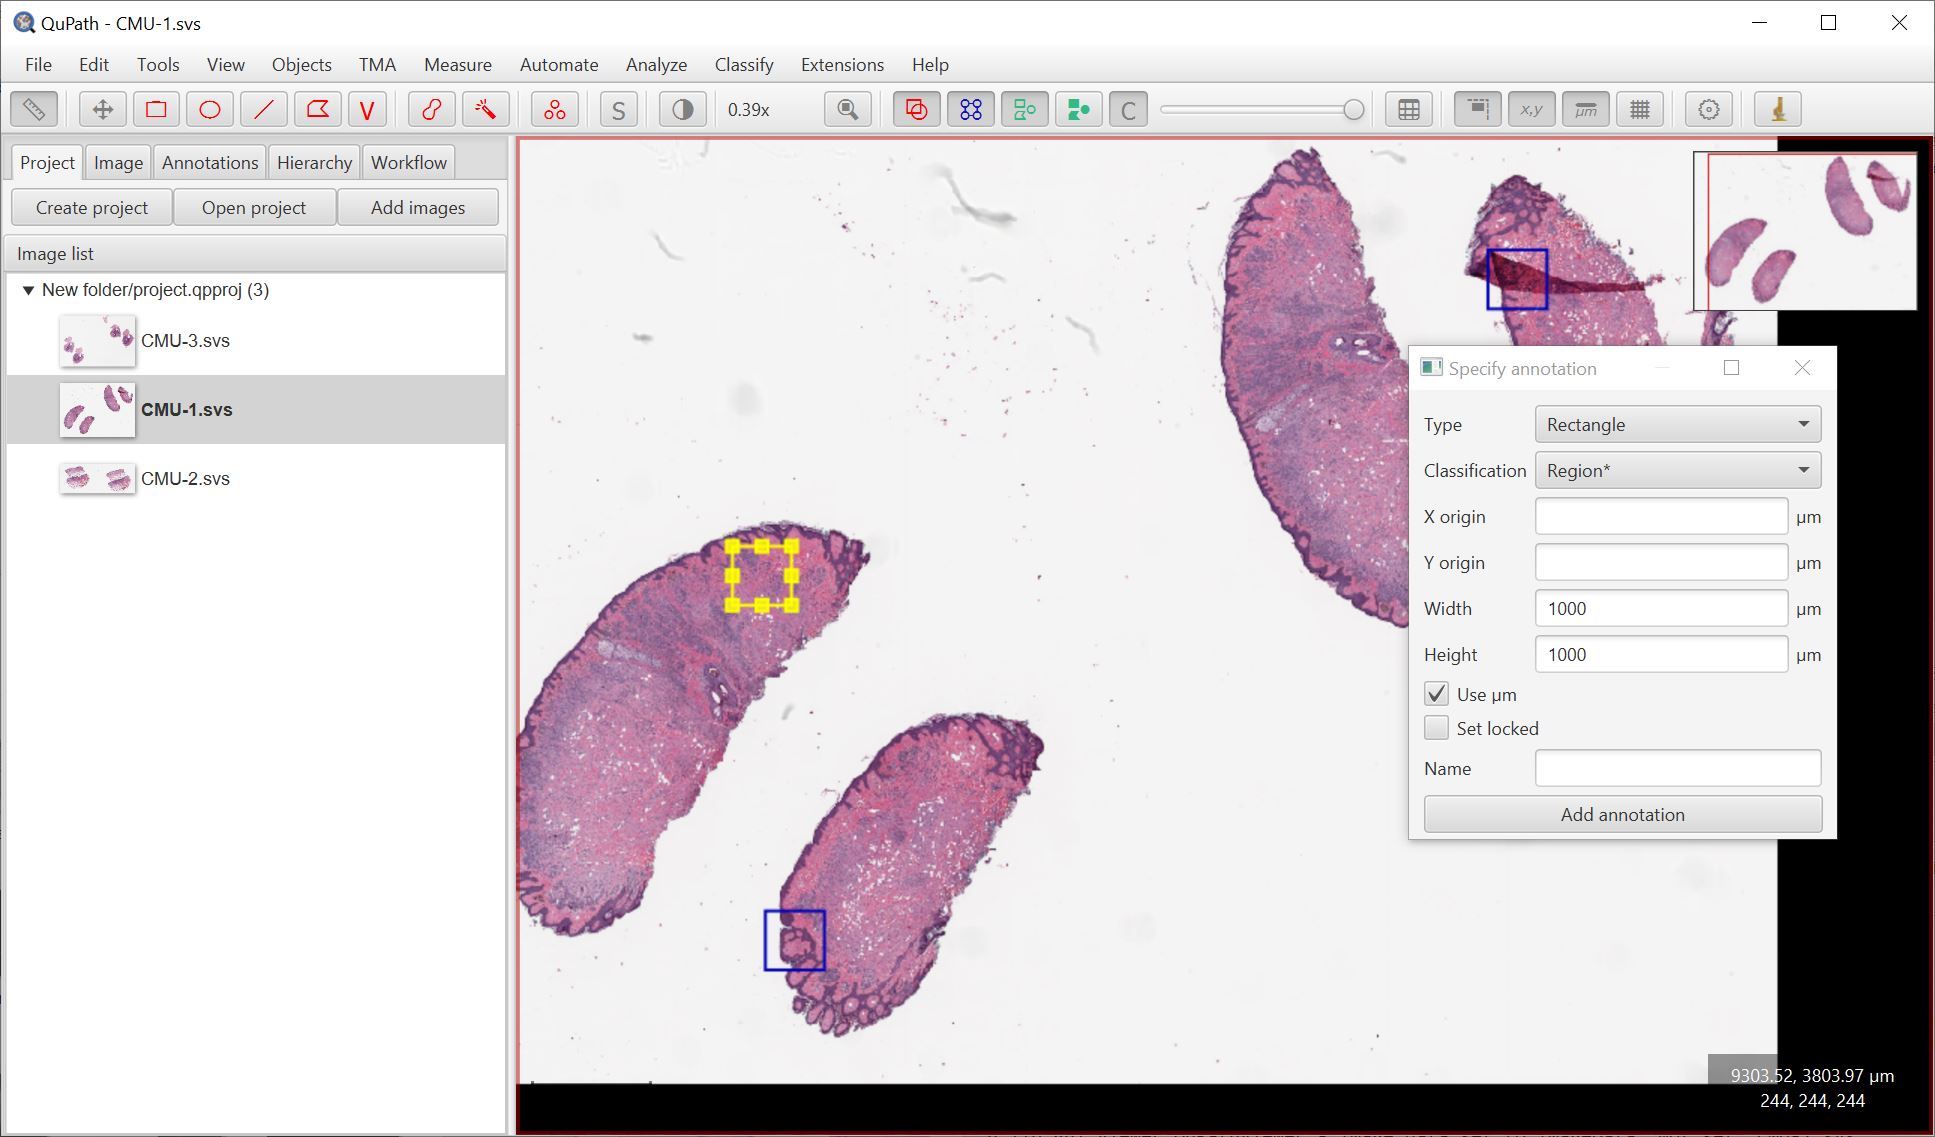Select the Polyline V tool

tap(367, 109)
